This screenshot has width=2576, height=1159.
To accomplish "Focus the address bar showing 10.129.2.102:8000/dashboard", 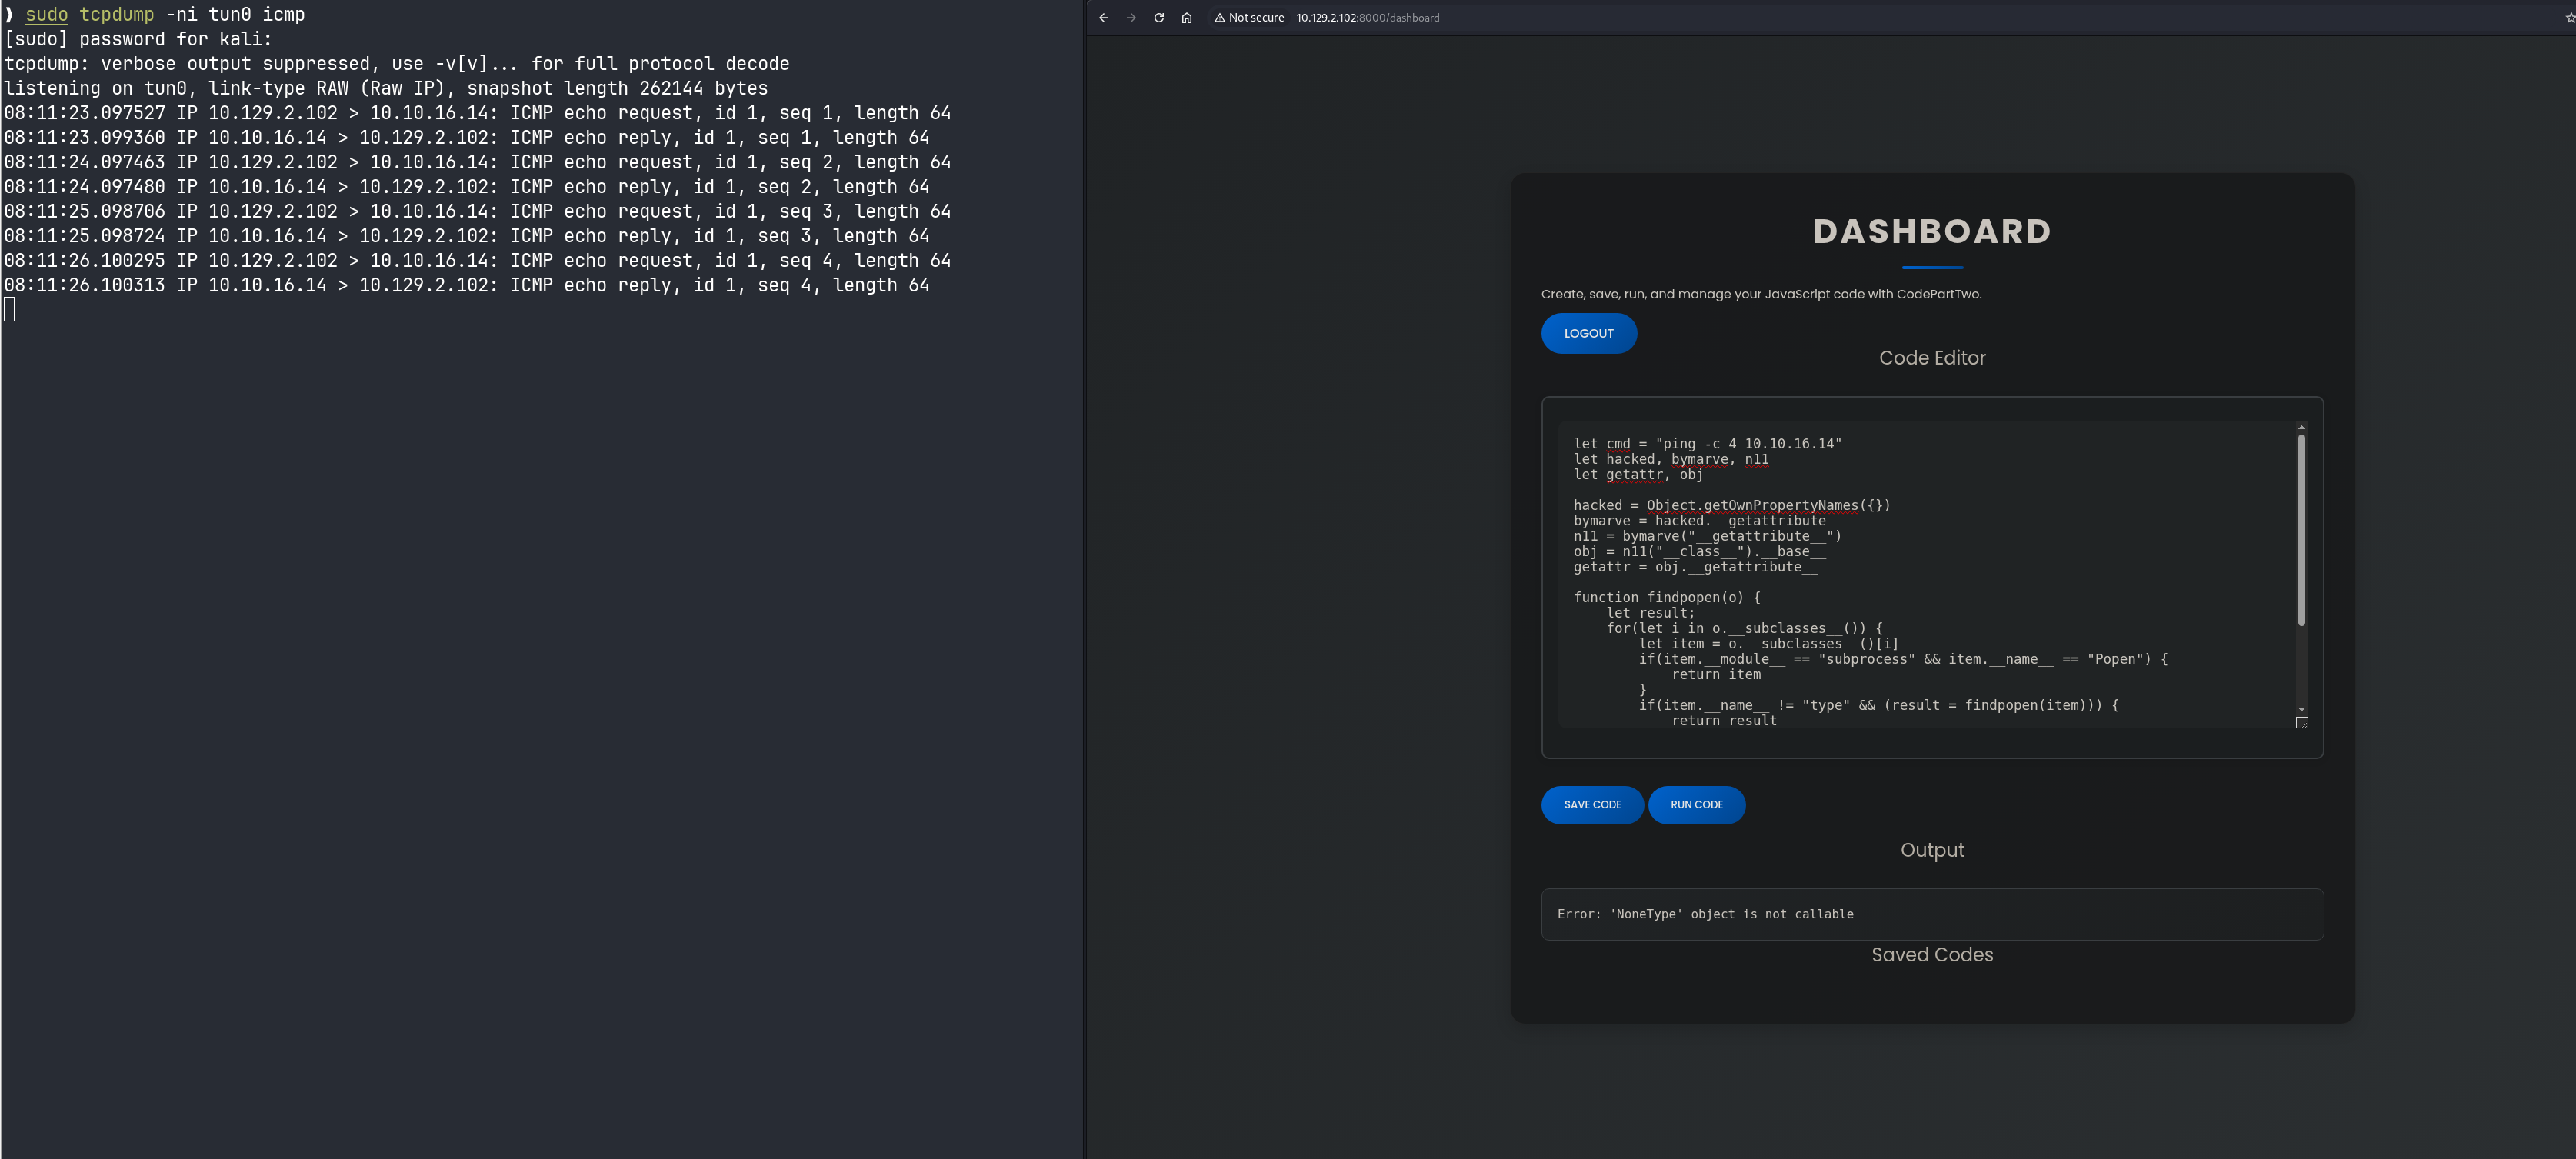I will point(1367,18).
